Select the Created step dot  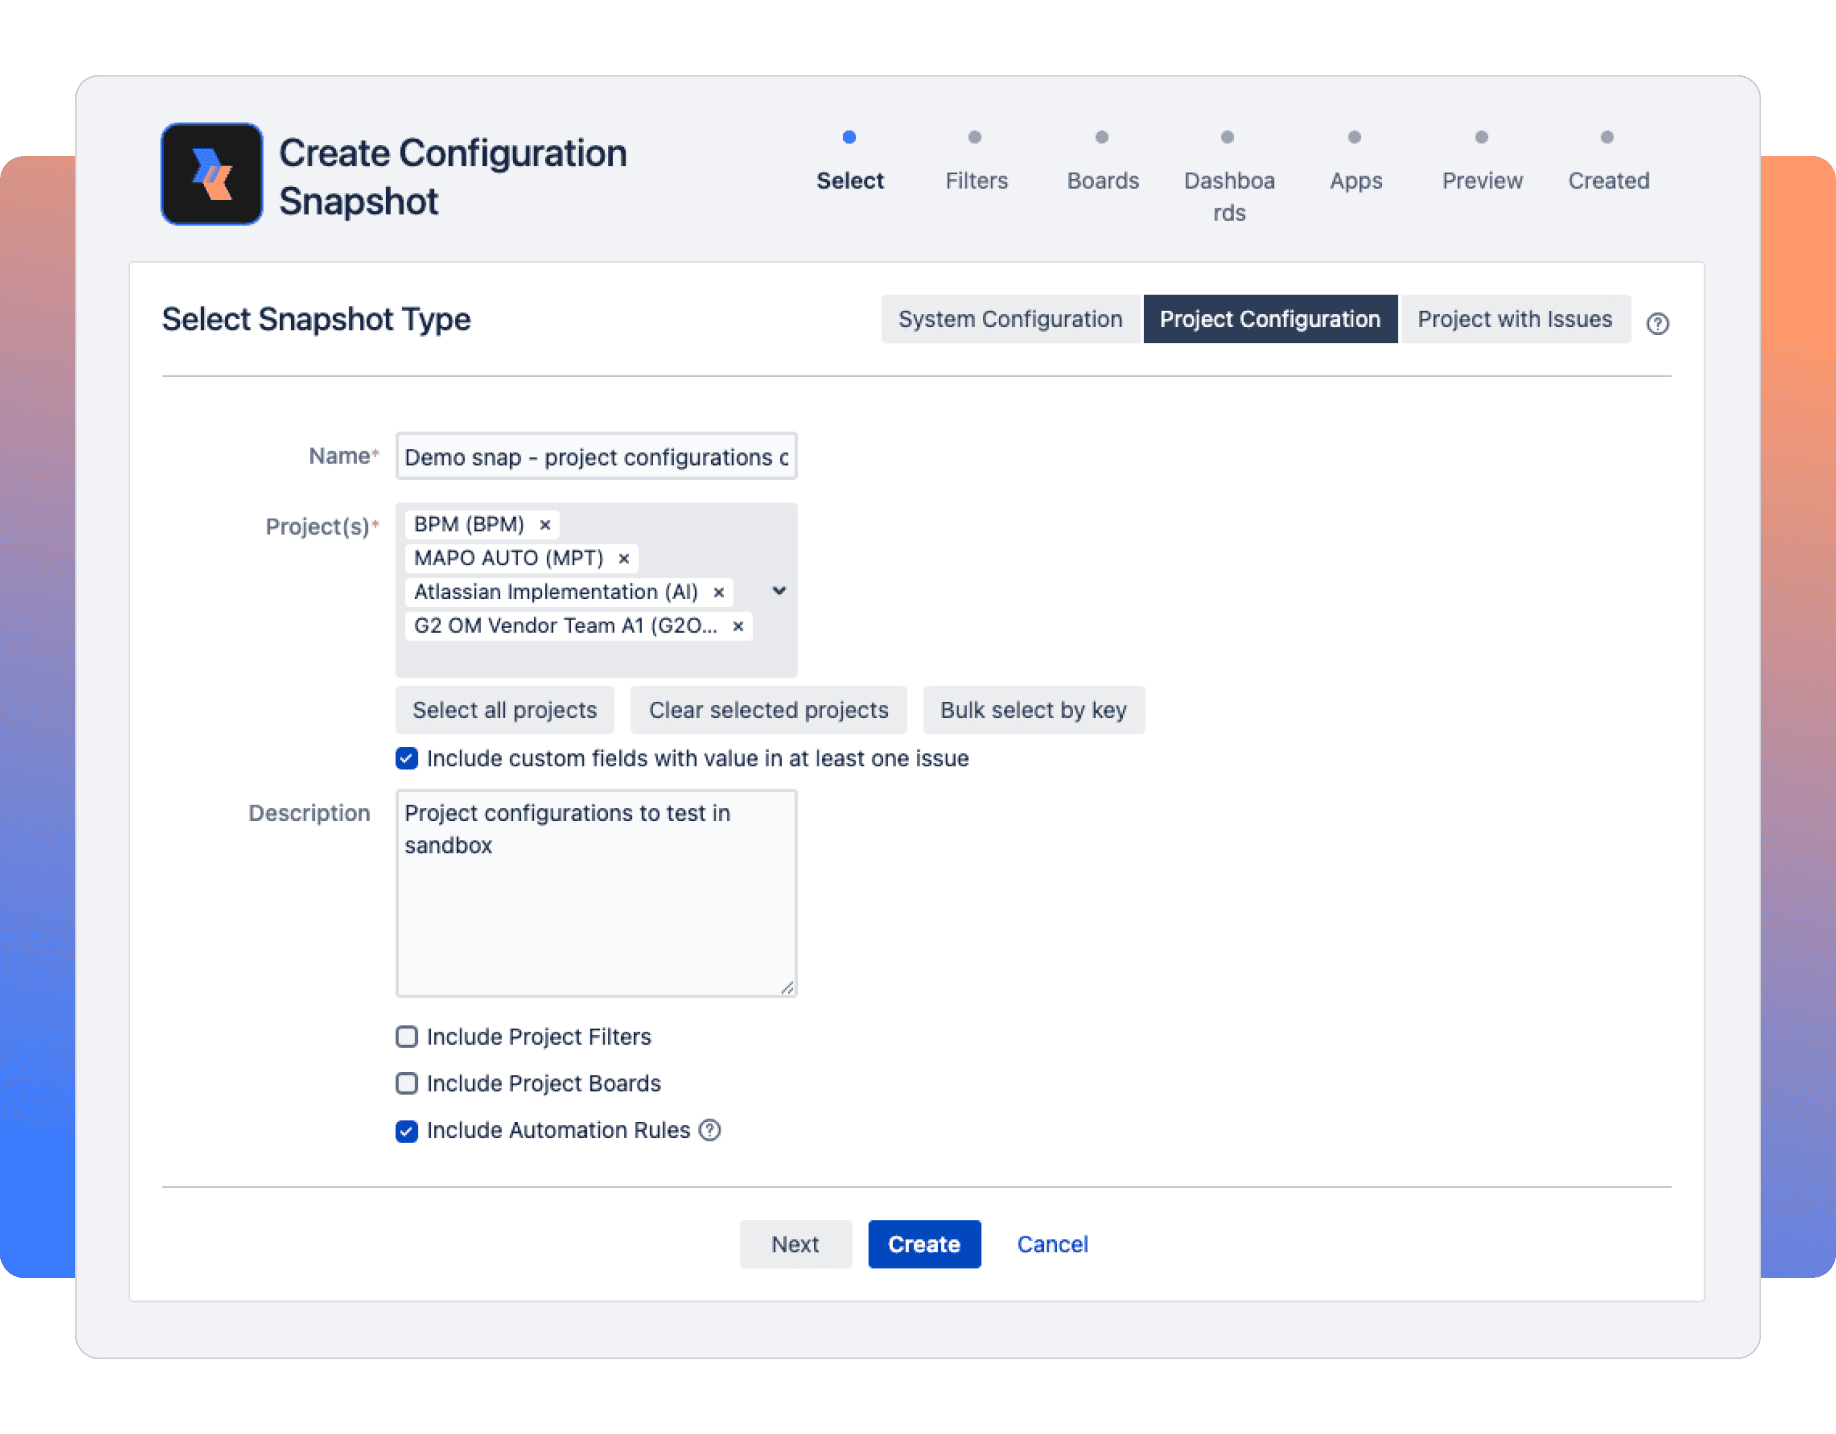pyautogui.click(x=1607, y=138)
